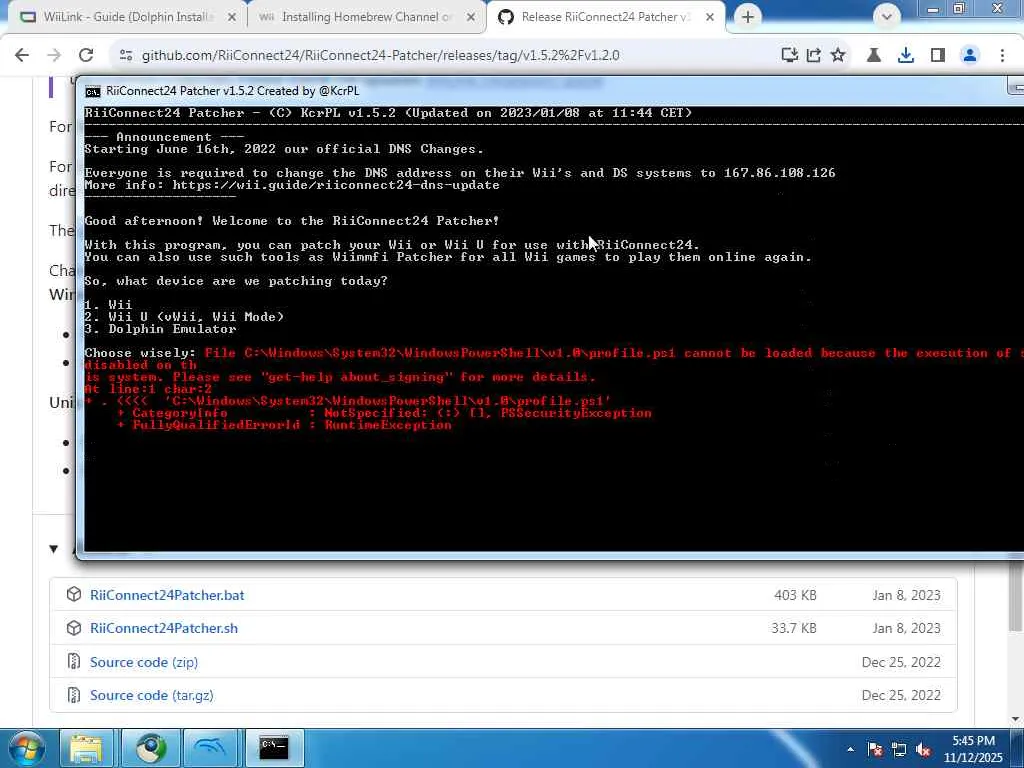Open the Chrome three-dot menu
1024x768 pixels.
click(1002, 56)
